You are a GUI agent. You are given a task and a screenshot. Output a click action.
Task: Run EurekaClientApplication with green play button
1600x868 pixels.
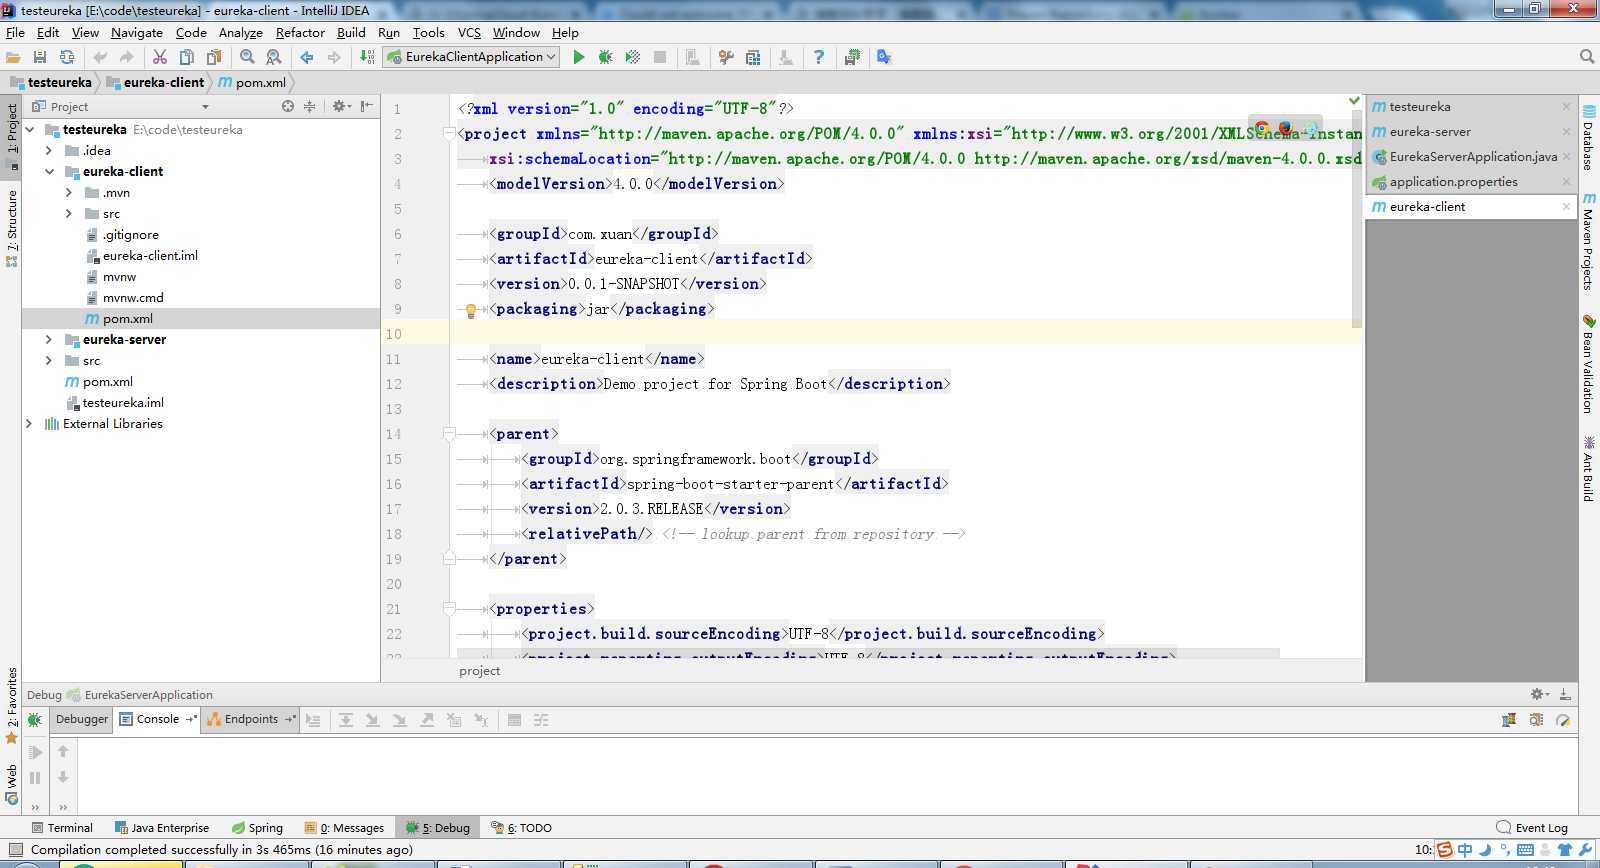pos(578,57)
